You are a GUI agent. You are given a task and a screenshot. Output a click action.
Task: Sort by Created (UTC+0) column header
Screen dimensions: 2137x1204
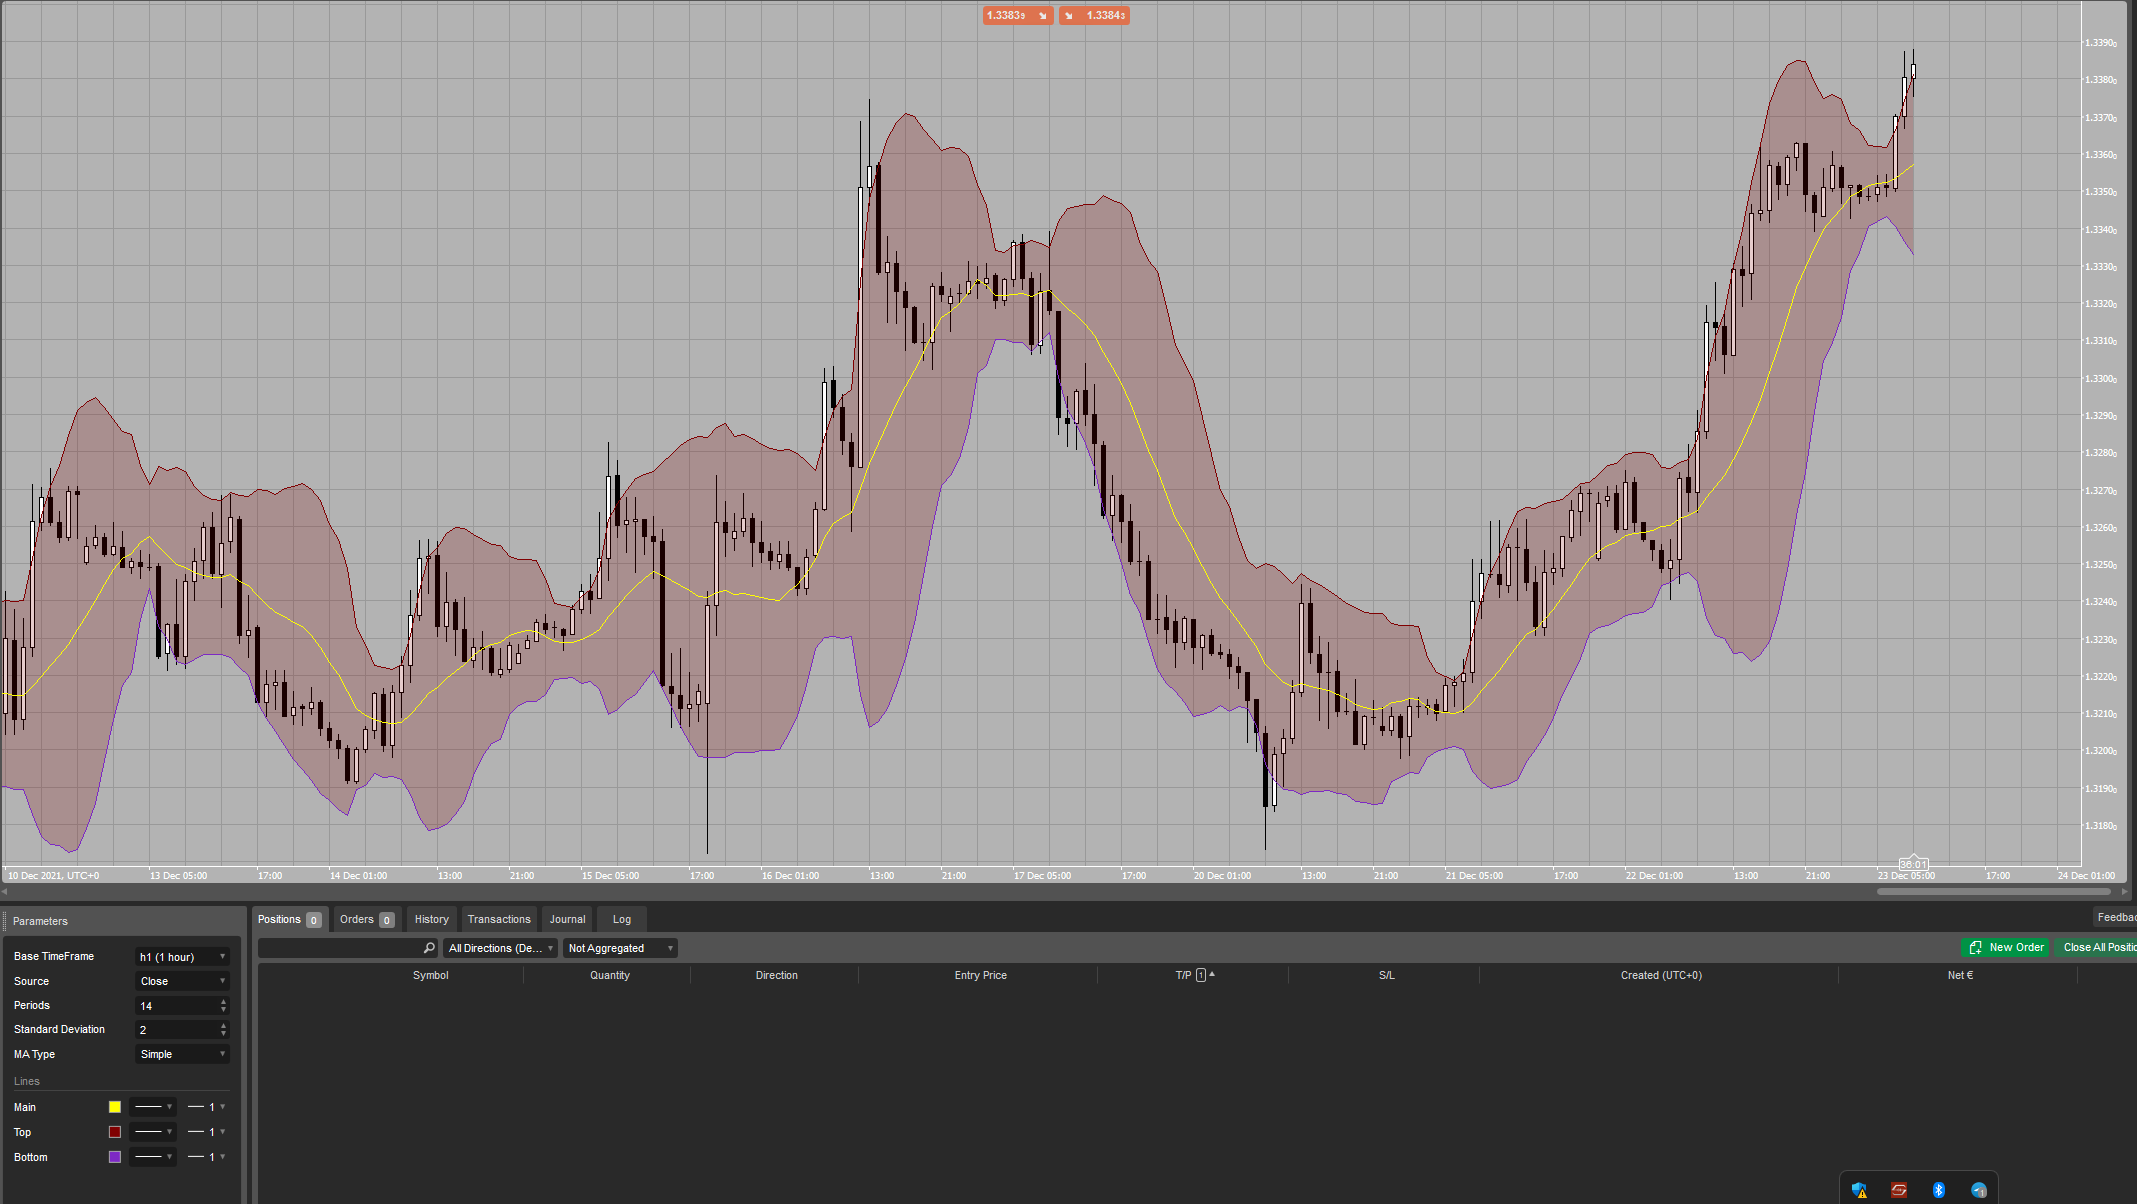(1661, 975)
